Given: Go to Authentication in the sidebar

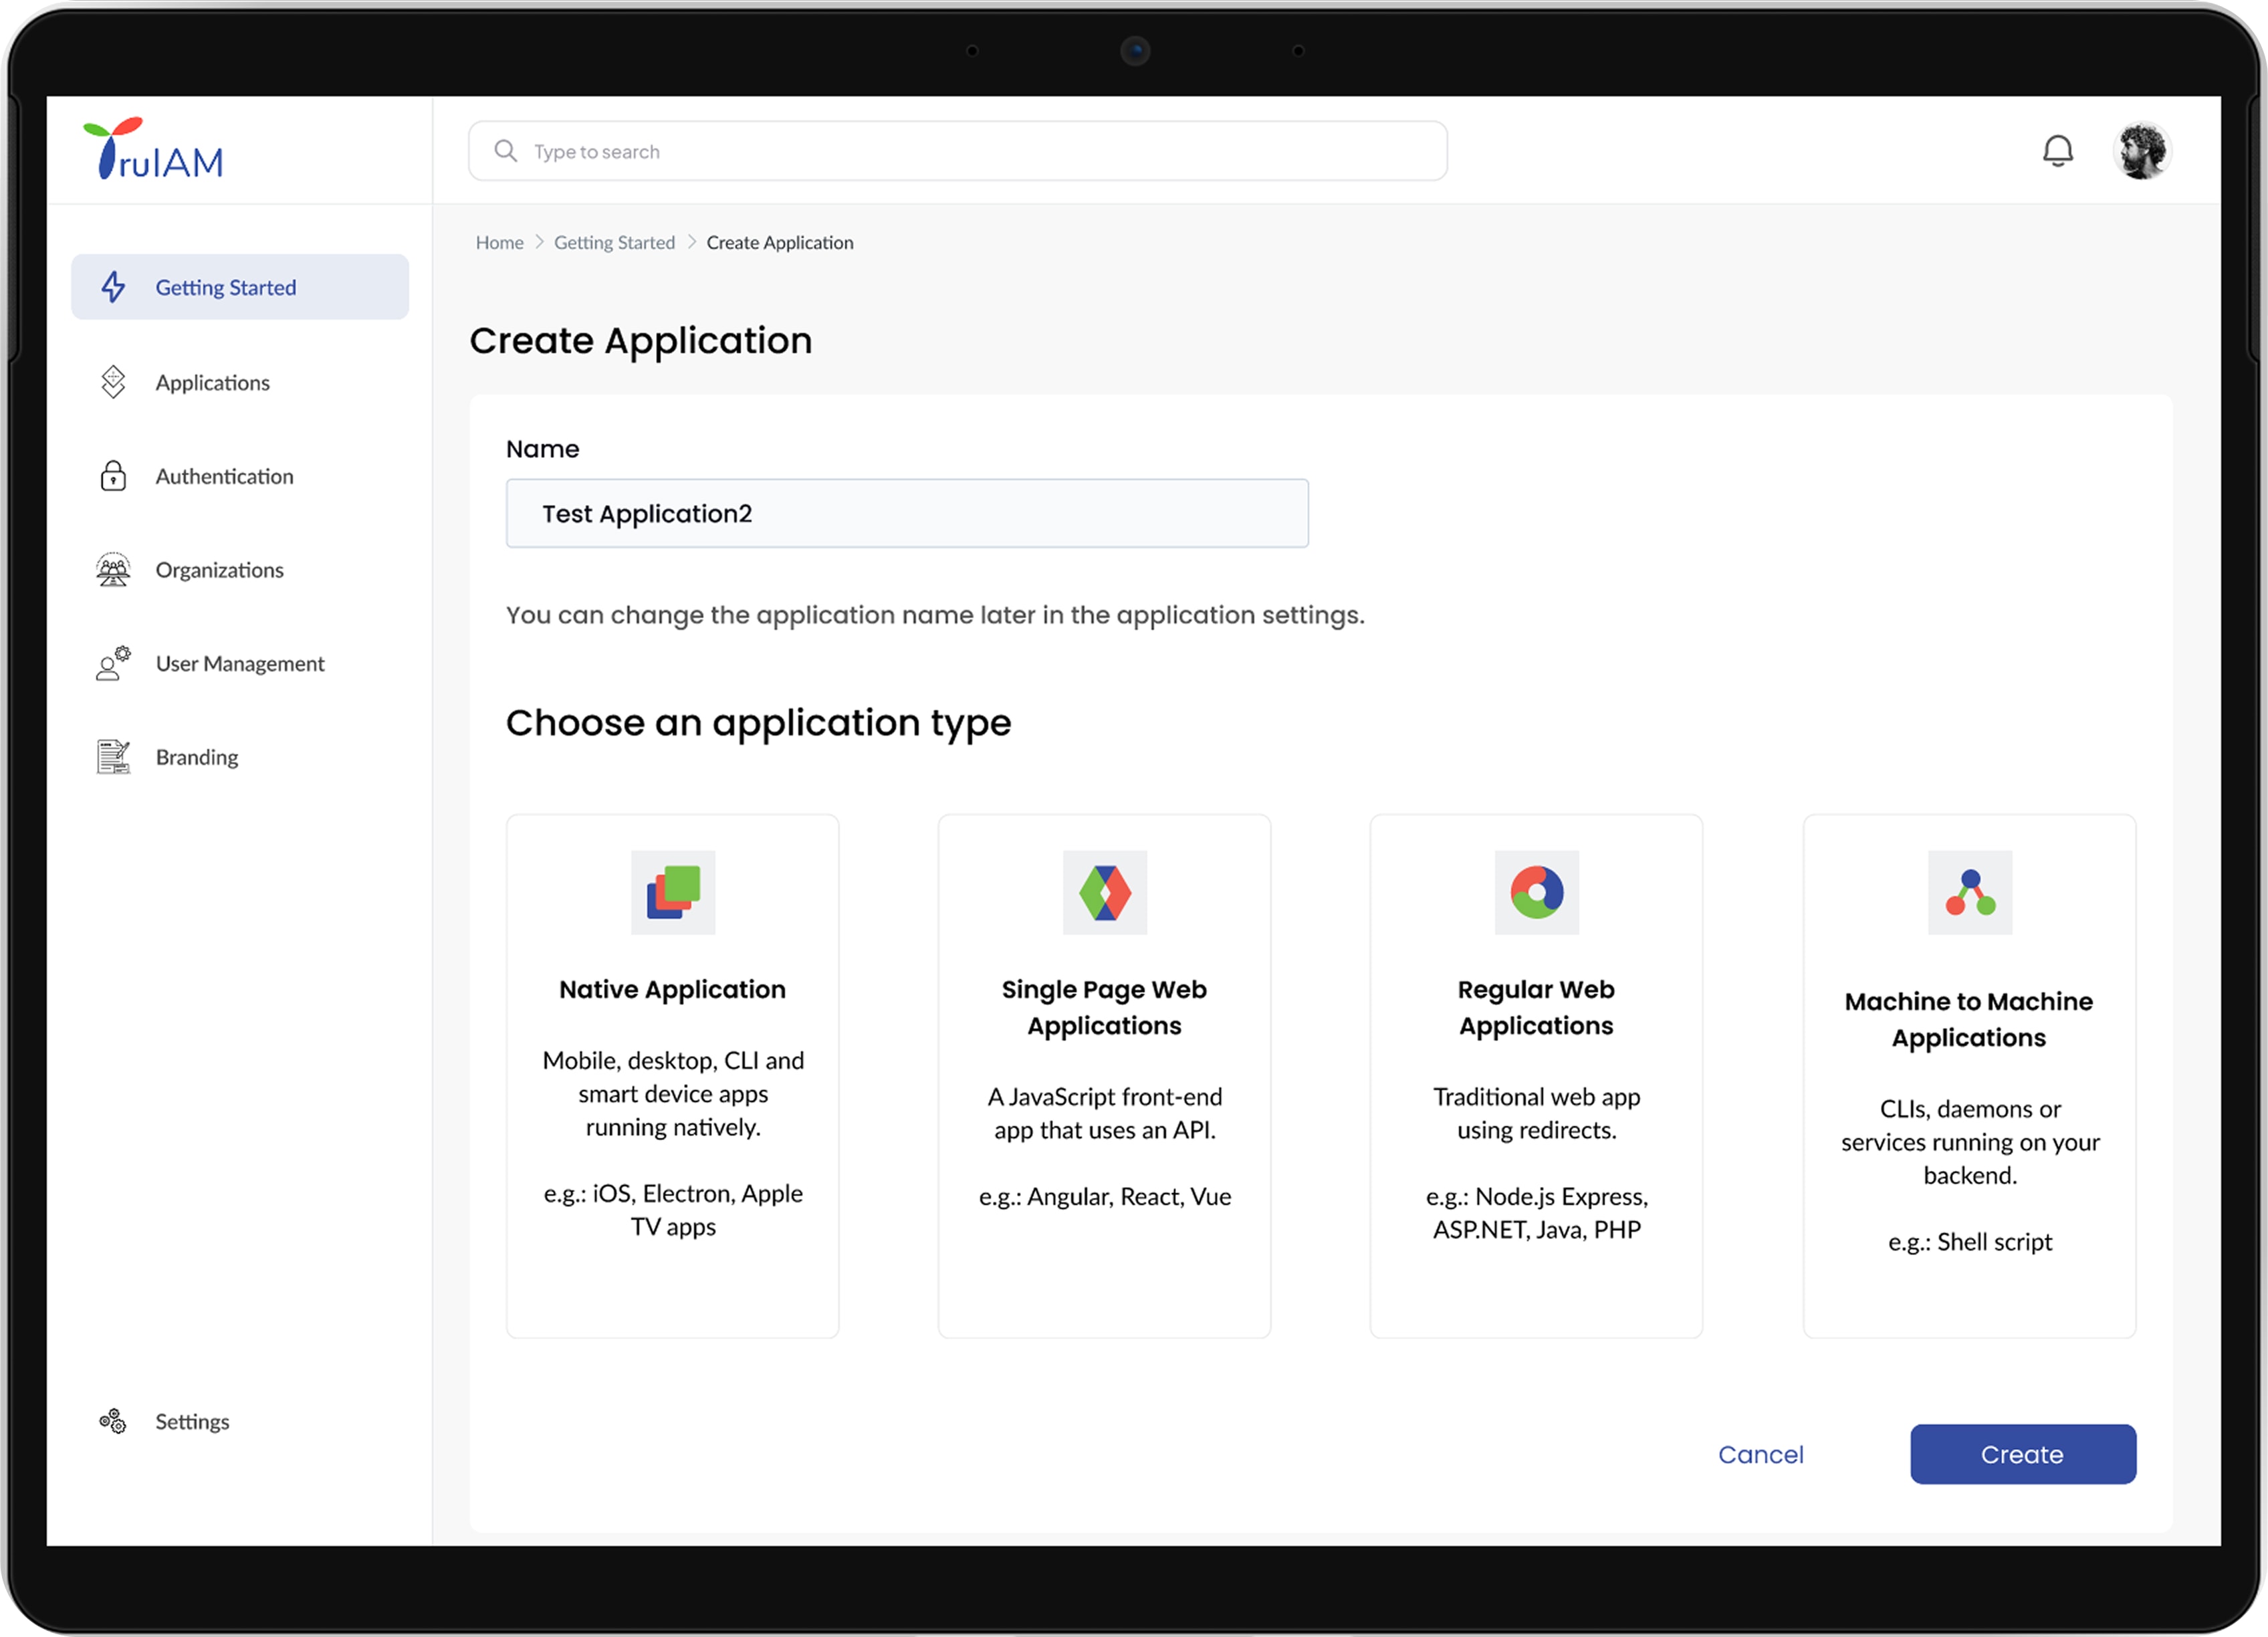Looking at the screenshot, I should 224,476.
